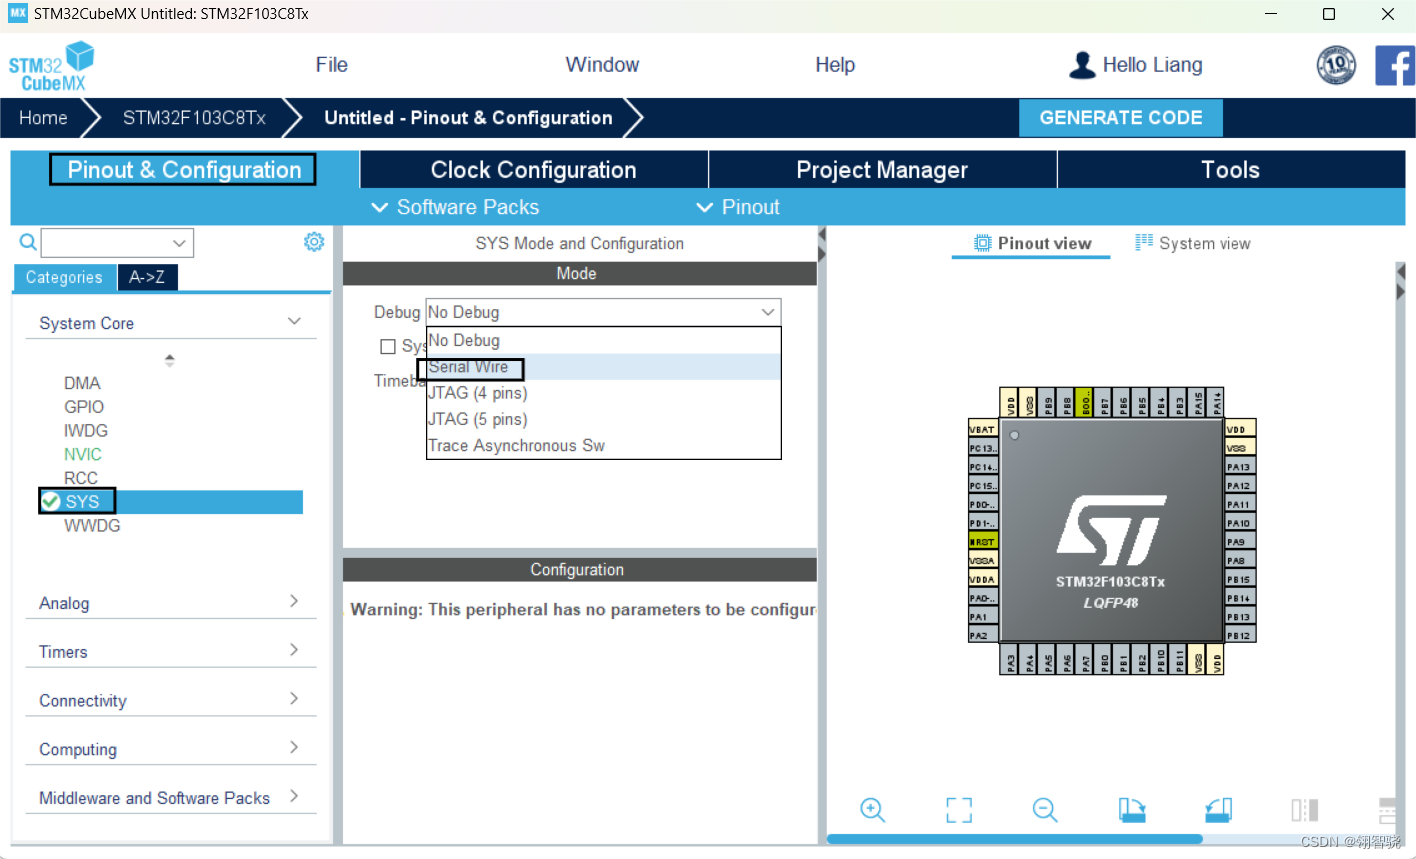Fit the chip to the view
This screenshot has height=859, width=1416.
pyautogui.click(x=959, y=810)
